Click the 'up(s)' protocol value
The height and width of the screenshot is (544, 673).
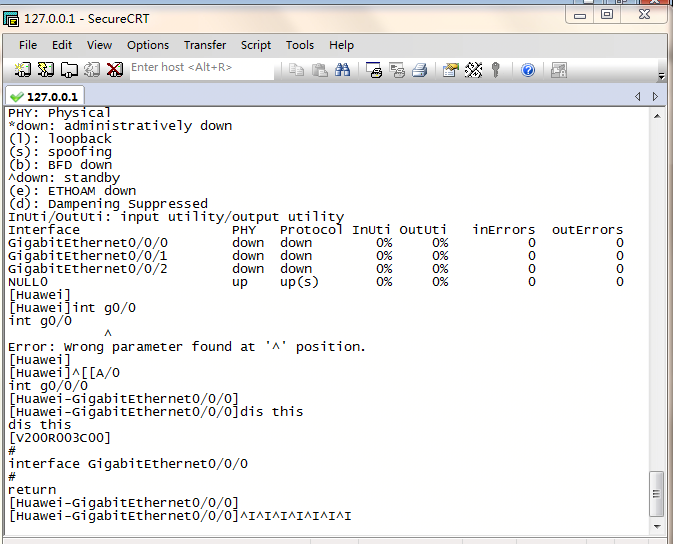299,282
